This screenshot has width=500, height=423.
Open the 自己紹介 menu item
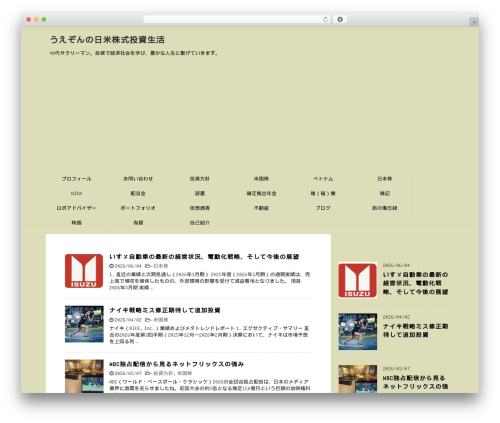200,223
